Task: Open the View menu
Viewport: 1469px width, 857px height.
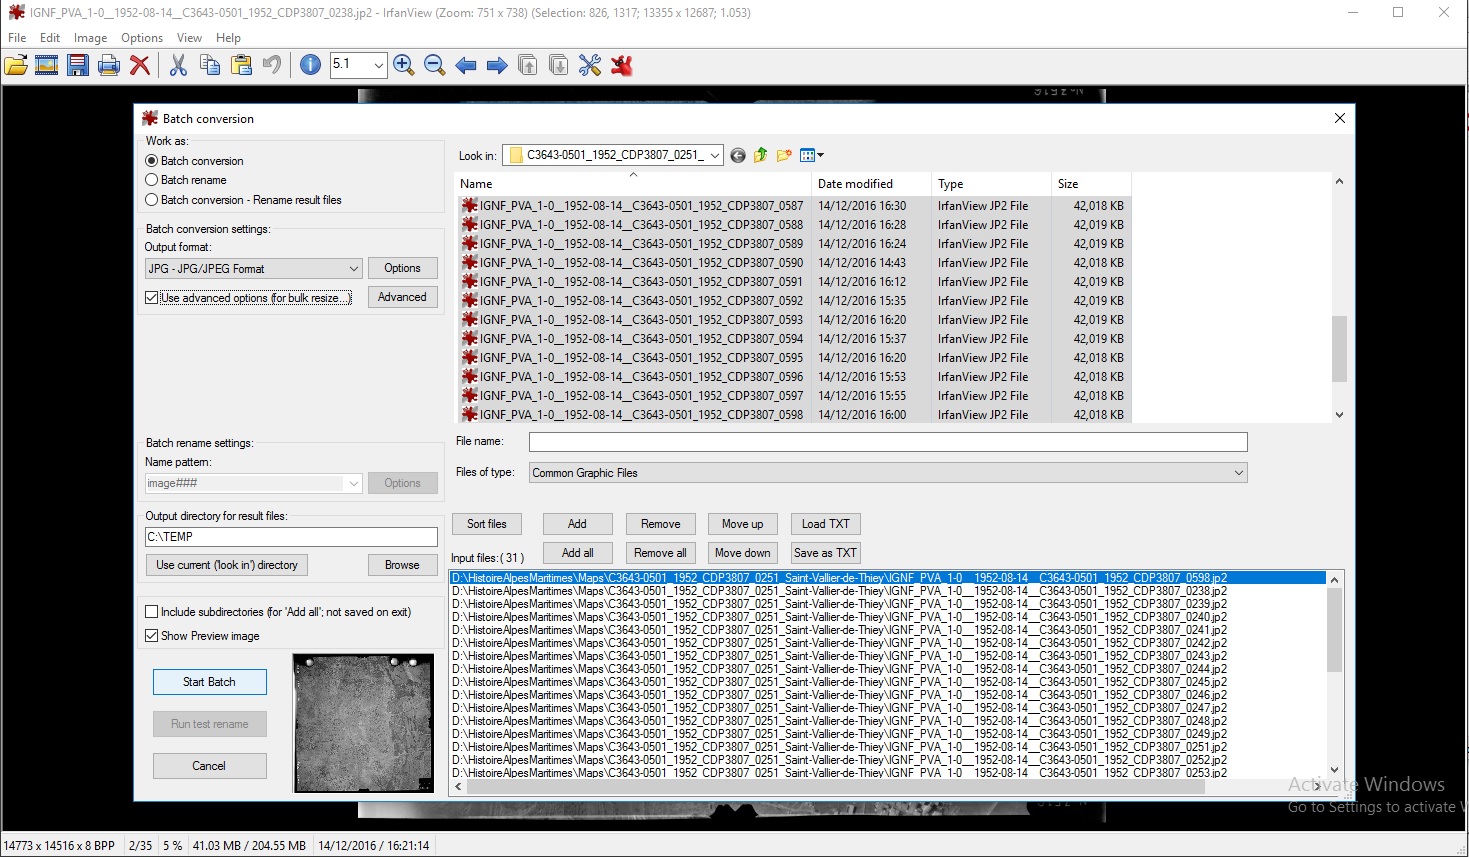Action: pos(189,38)
